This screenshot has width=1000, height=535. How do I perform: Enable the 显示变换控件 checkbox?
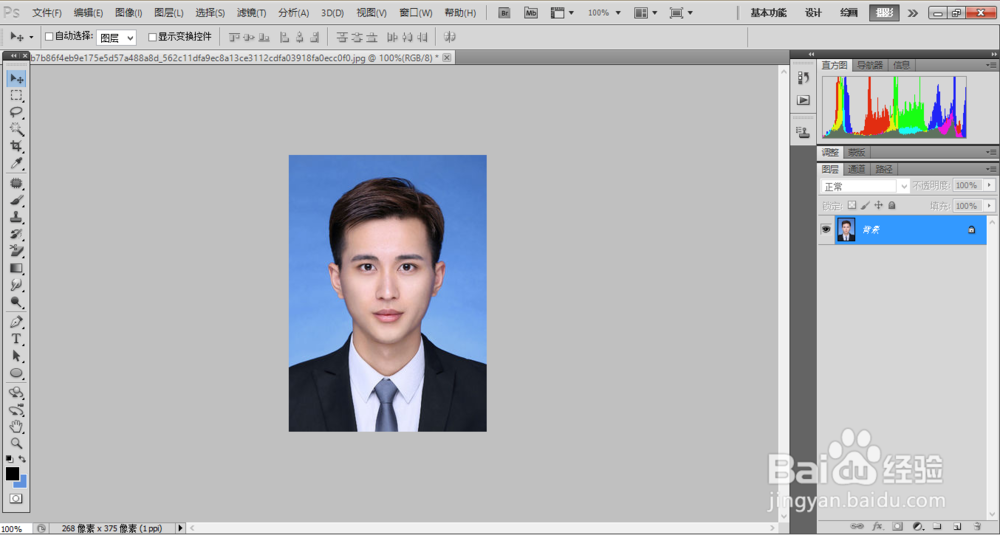click(x=152, y=37)
